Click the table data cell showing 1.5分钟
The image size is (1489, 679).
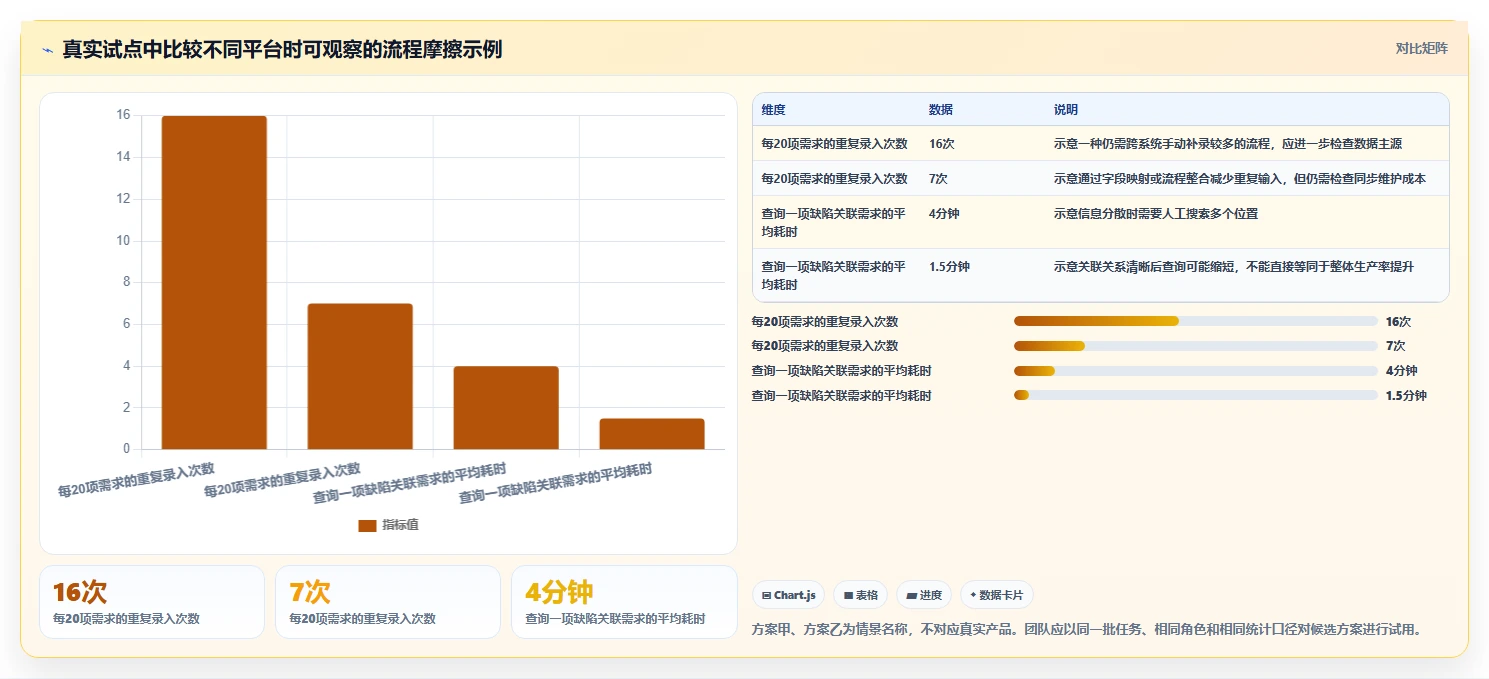click(x=949, y=266)
